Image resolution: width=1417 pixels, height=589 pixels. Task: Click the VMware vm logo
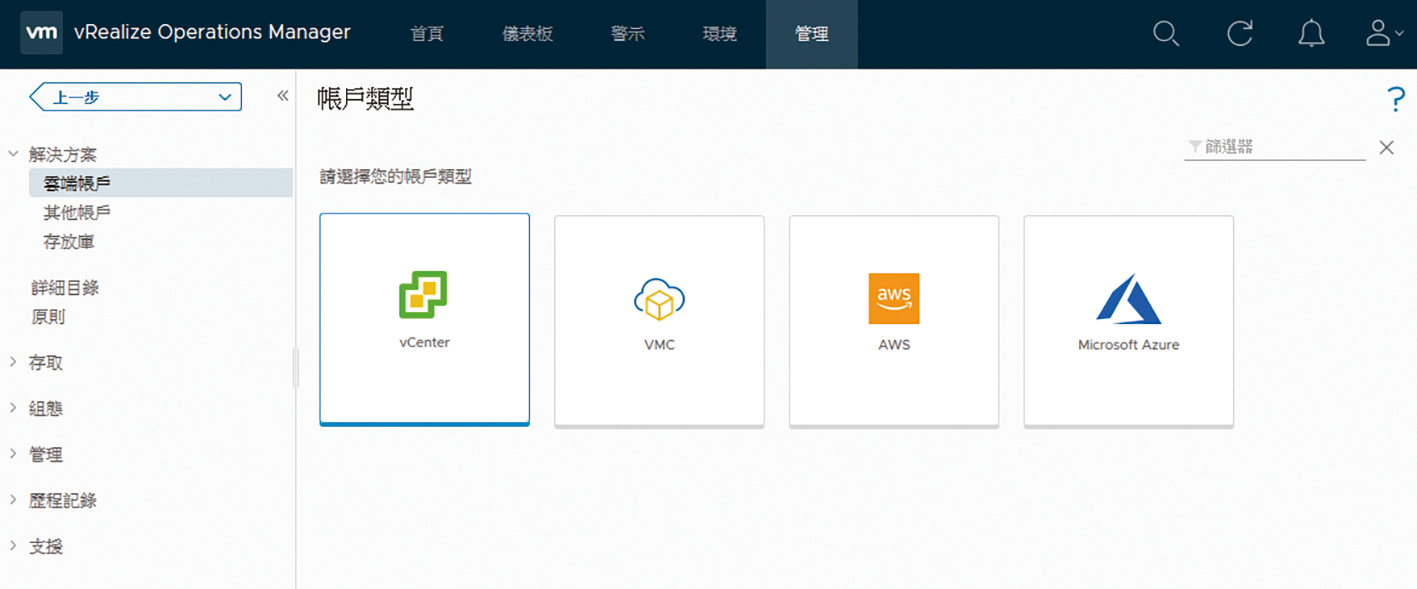coord(42,33)
